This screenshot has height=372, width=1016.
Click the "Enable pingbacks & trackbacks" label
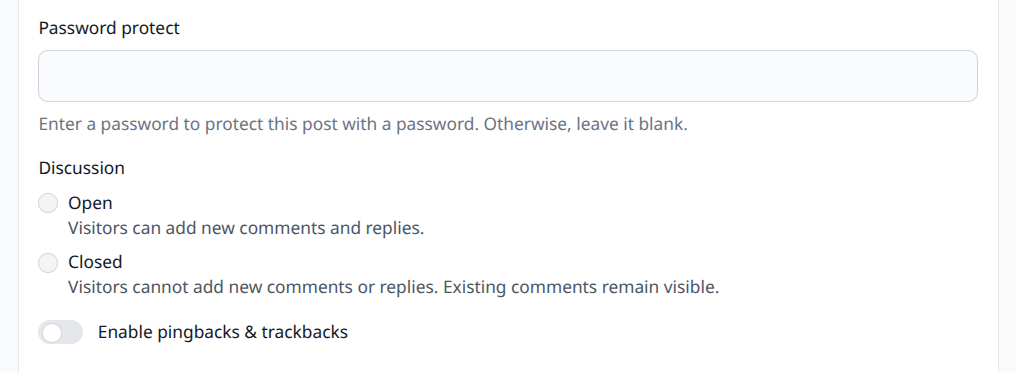click(x=223, y=332)
